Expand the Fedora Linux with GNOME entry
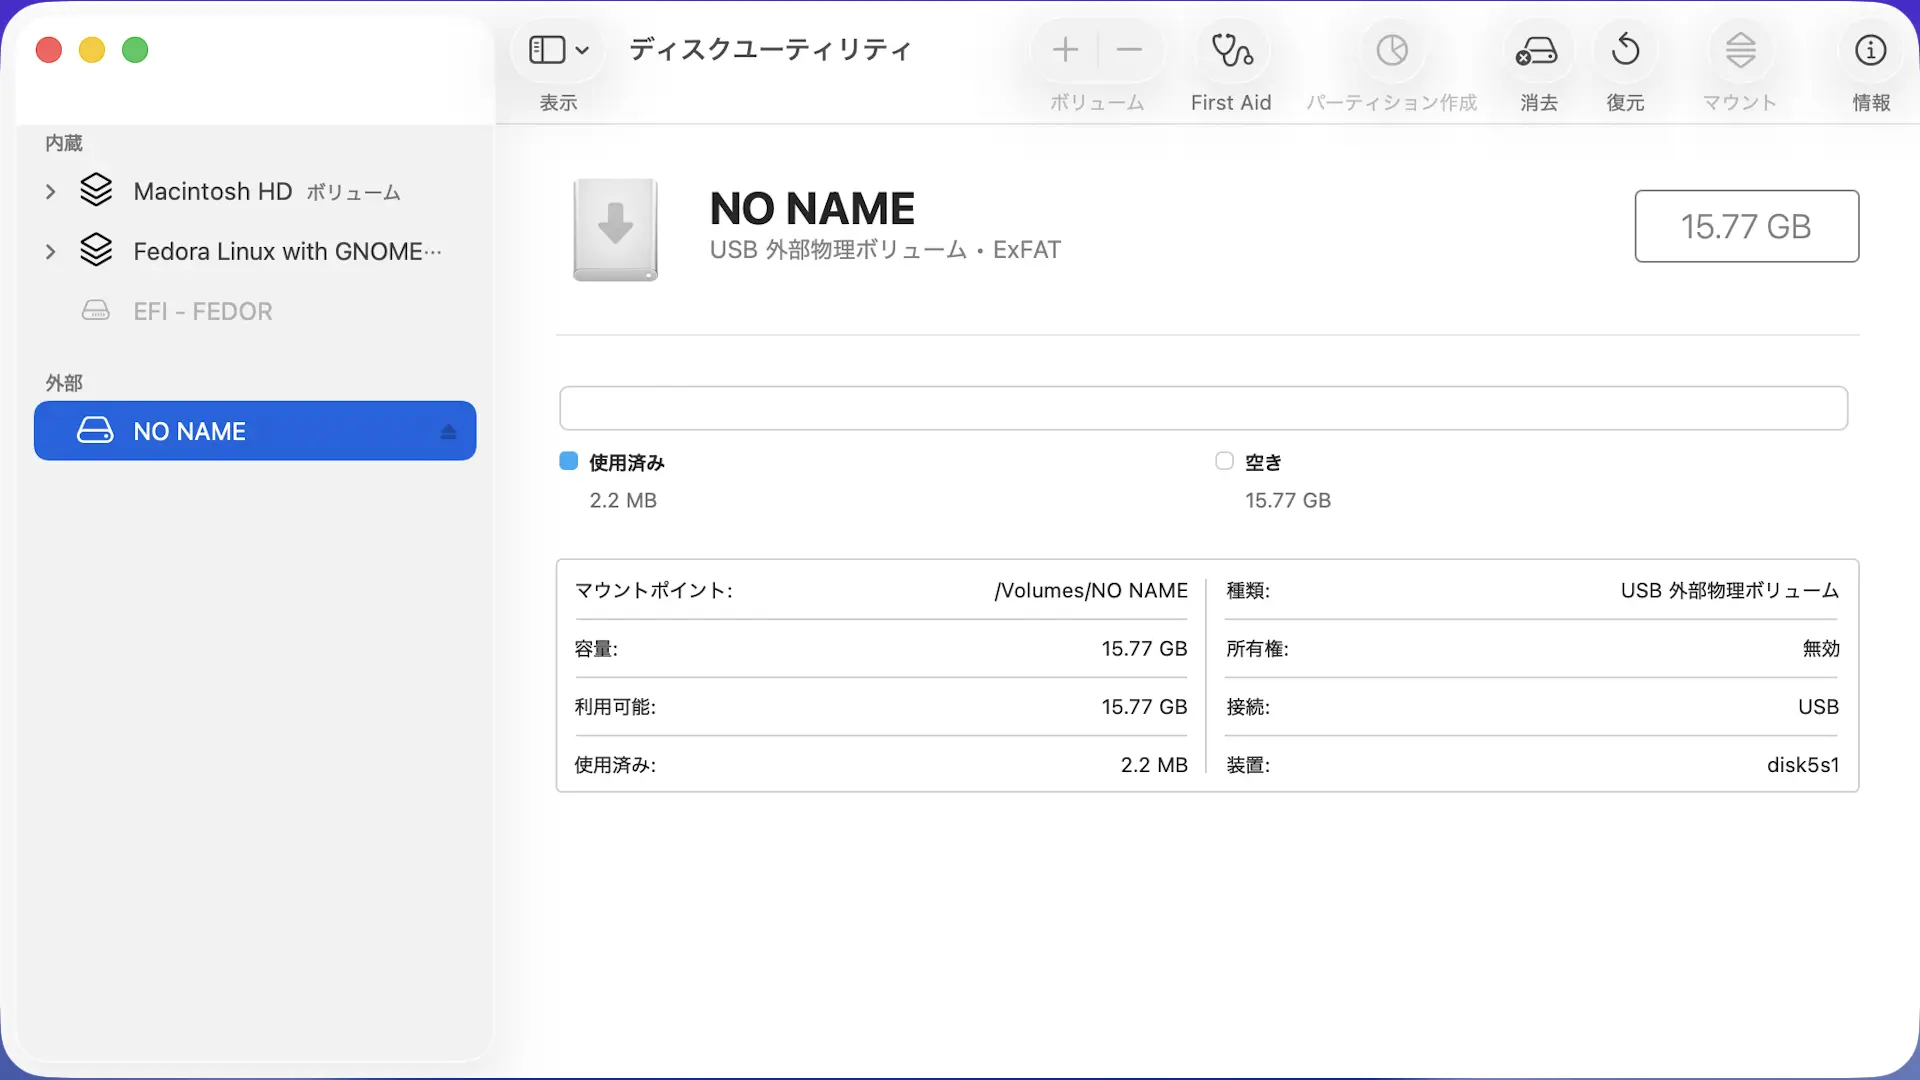Viewport: 1920px width, 1080px height. [50, 252]
